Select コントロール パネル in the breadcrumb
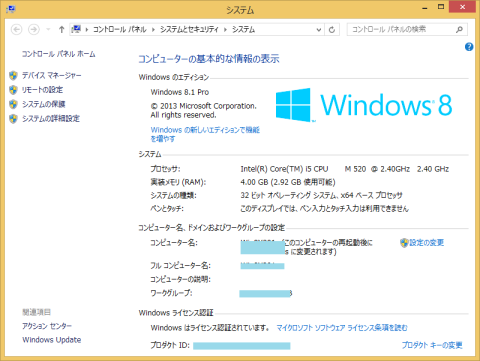The width and height of the screenshot is (480, 361). 119,30
